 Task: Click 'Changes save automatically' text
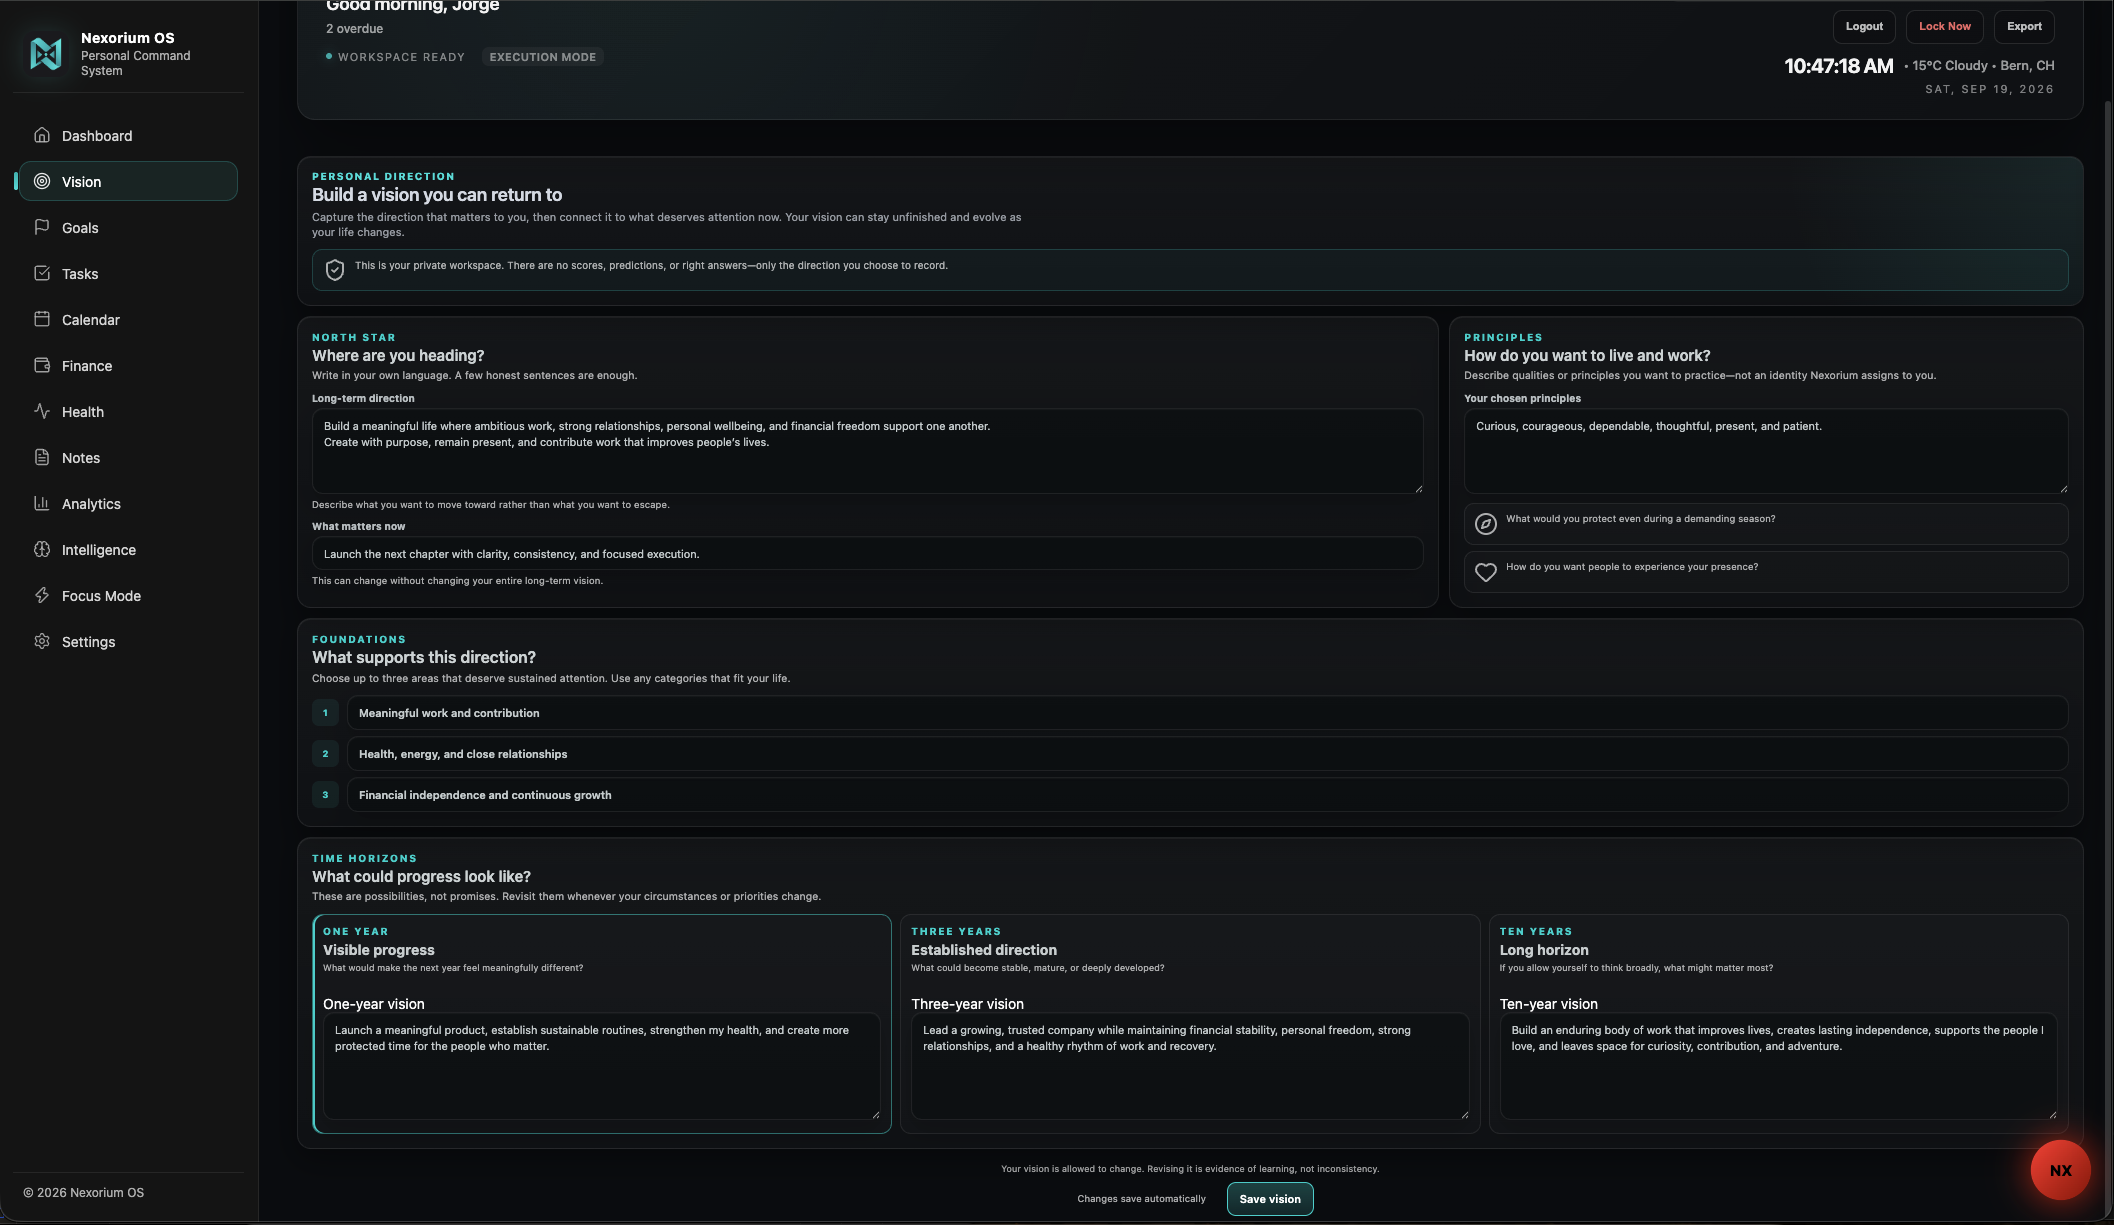click(1141, 1199)
